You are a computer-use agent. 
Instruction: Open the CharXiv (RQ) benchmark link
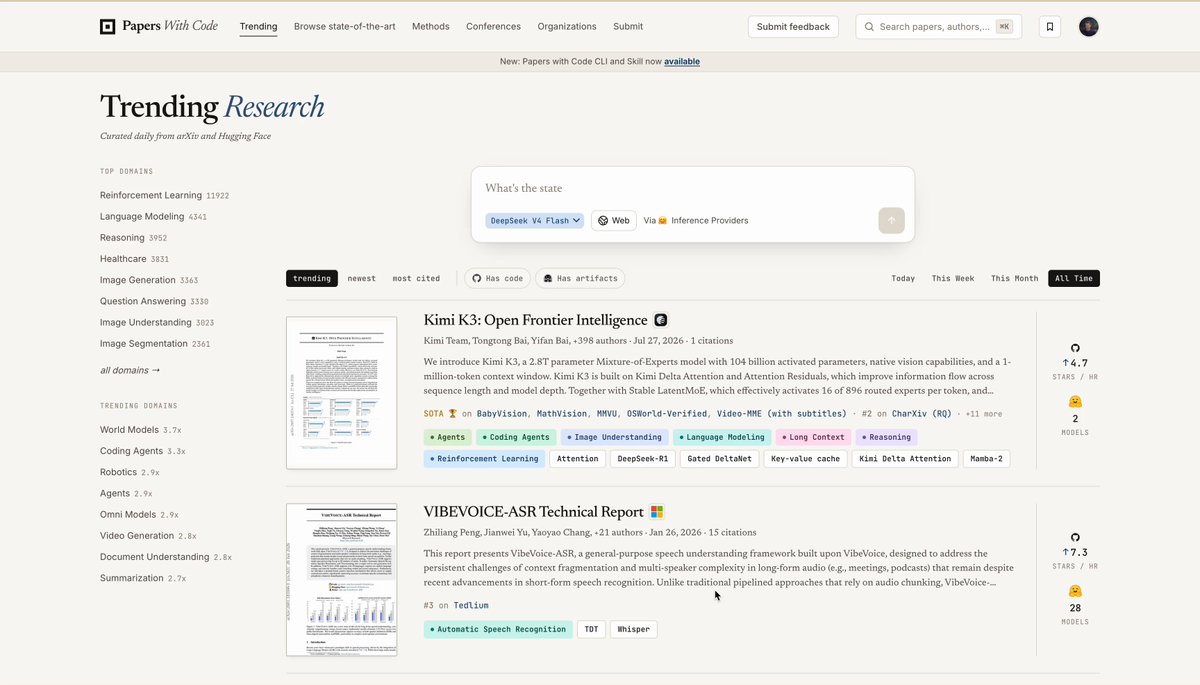click(x=922, y=413)
